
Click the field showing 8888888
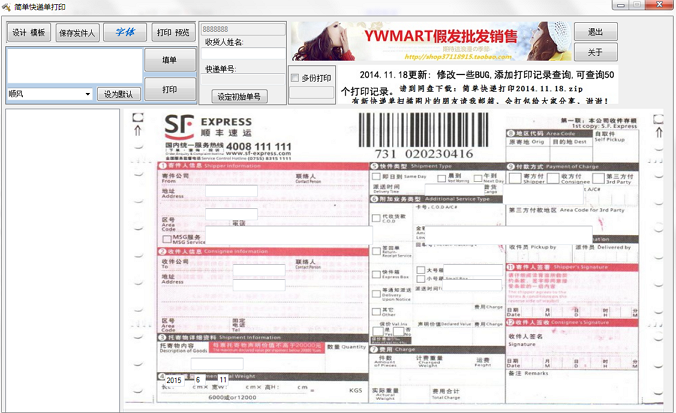click(243, 29)
